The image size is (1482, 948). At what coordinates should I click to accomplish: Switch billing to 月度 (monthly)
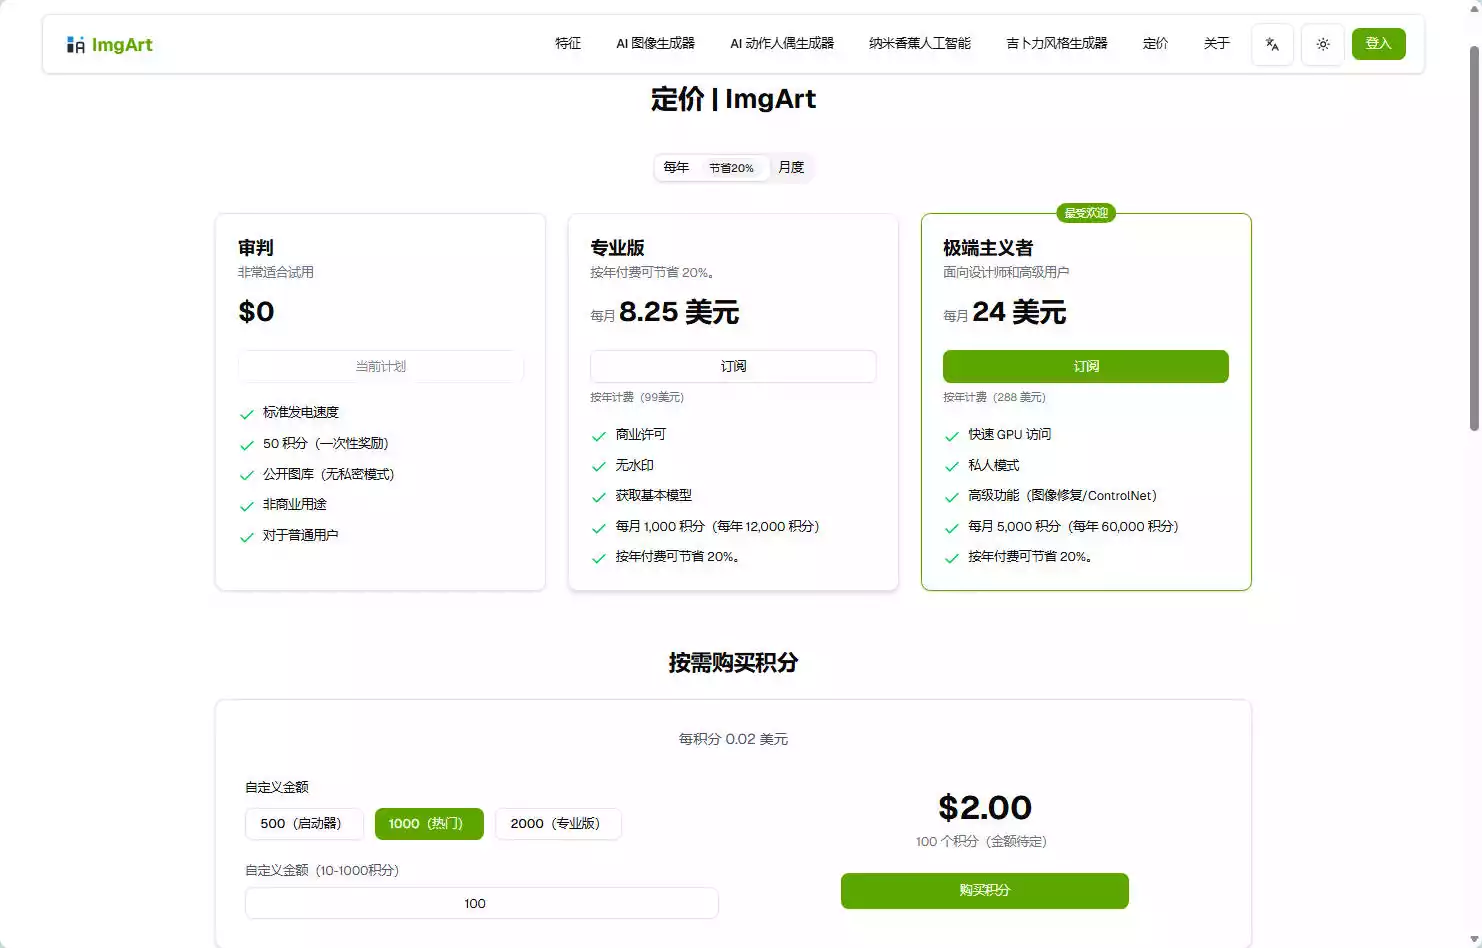[x=791, y=167]
